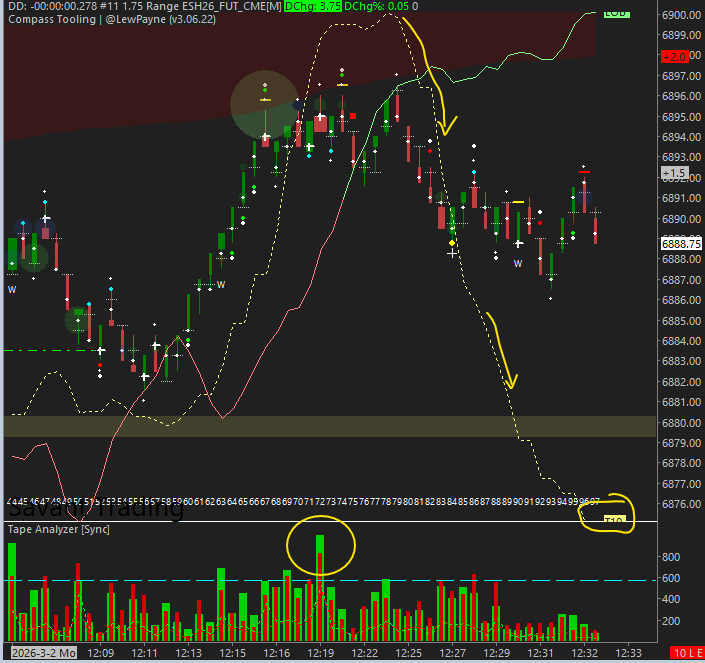This screenshot has width=705, height=663.
Task: Click the 6899.00 price scale label
Action: [681, 35]
